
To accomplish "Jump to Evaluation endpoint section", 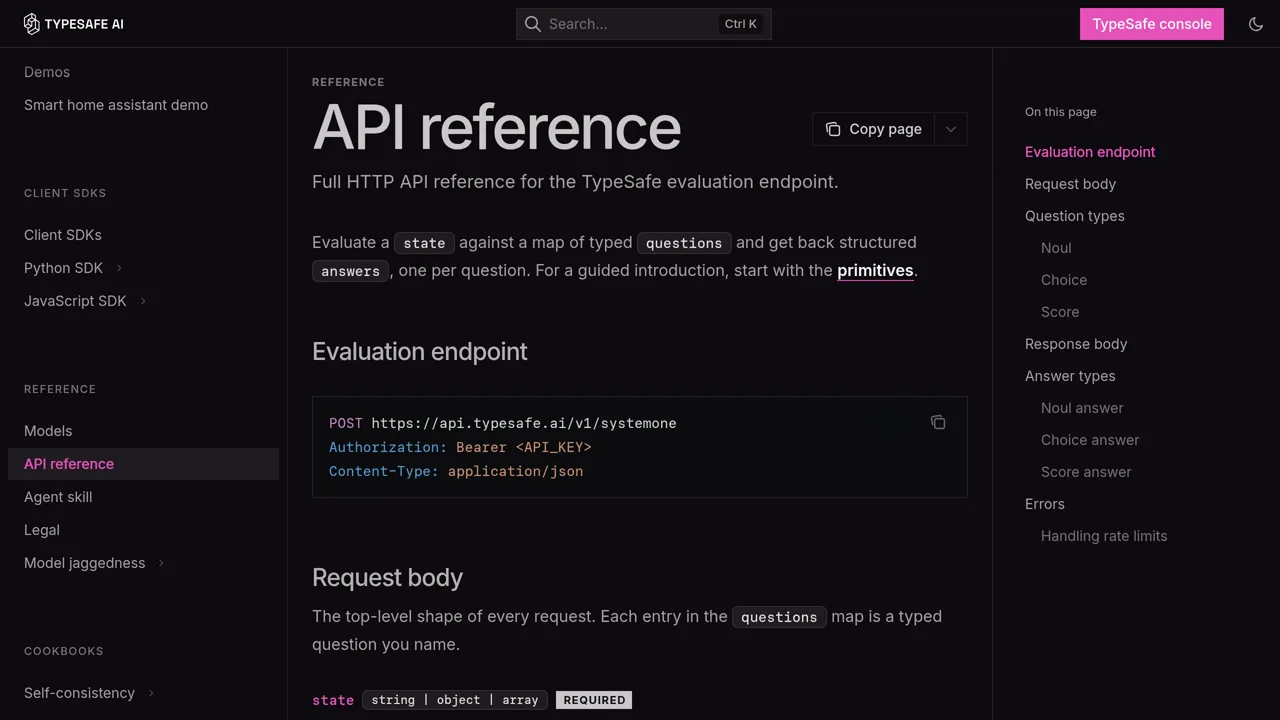I will tap(1090, 152).
